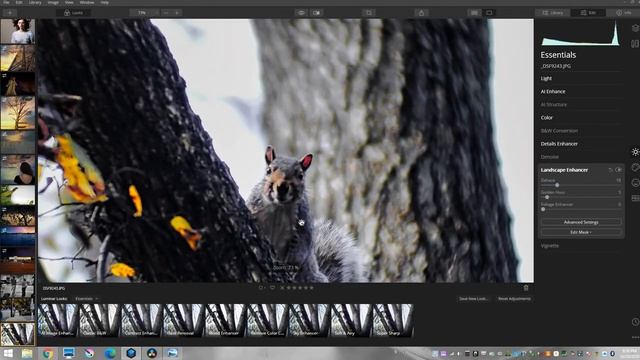Click the flag icon below the image

[x=261, y=288]
